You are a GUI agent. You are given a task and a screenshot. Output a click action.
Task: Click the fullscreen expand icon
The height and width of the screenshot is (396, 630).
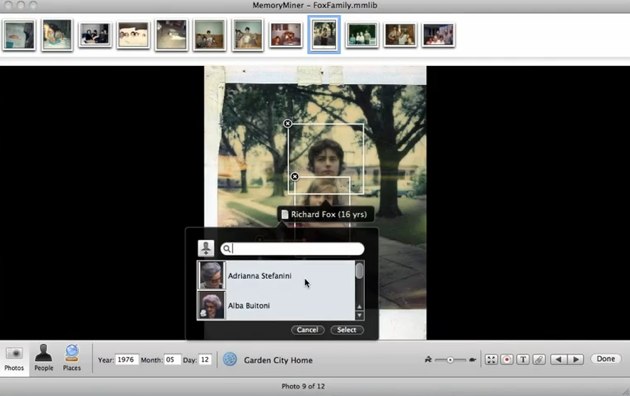(491, 359)
